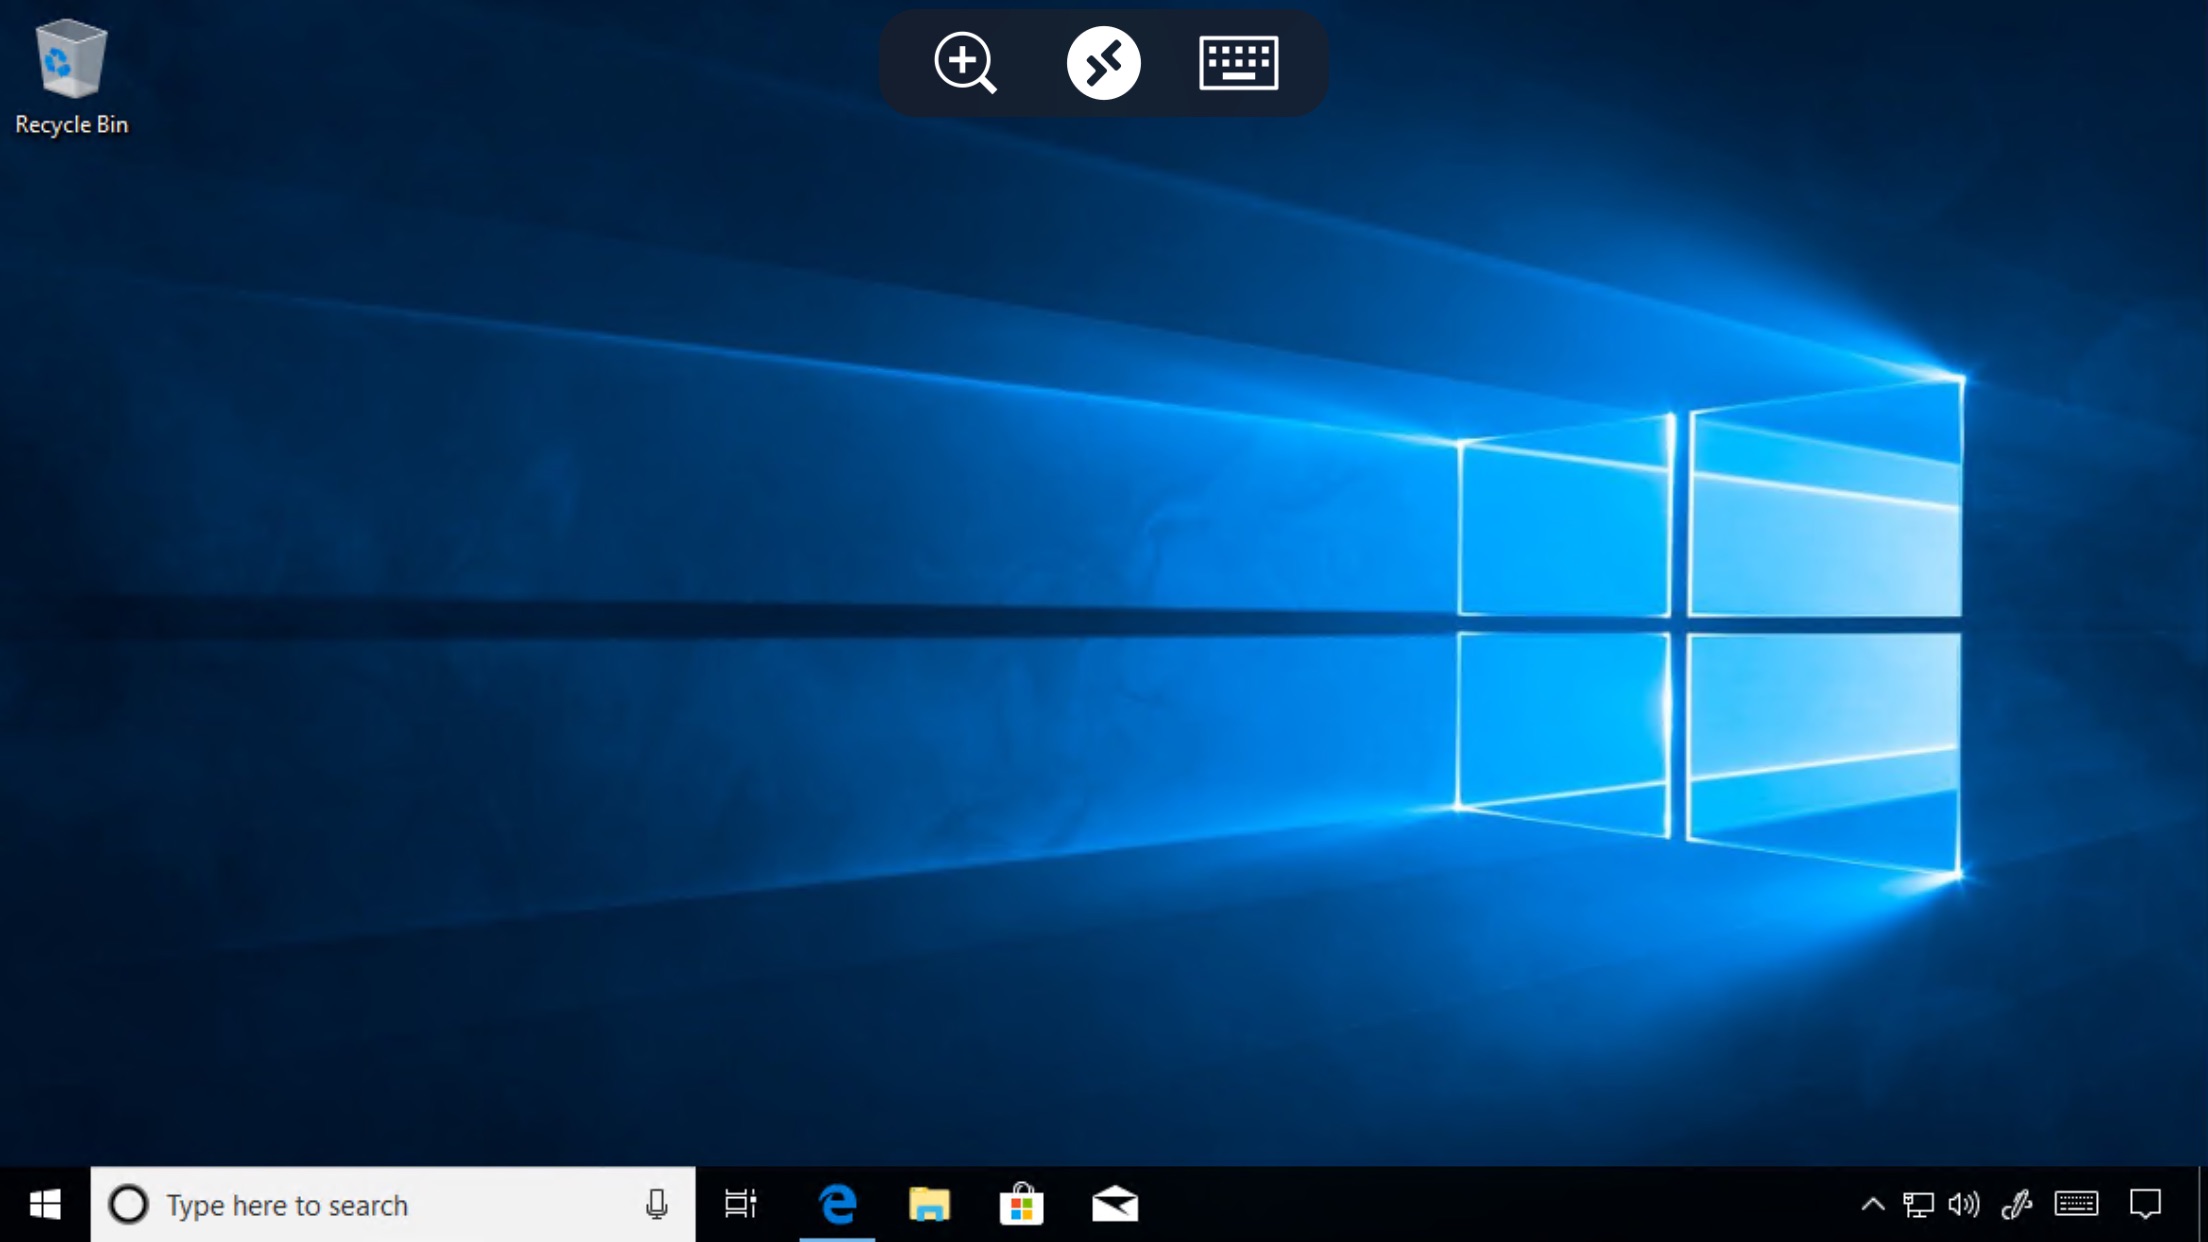Image resolution: width=2208 pixels, height=1242 pixels.
Task: Open the zoom in magnifier tool
Action: click(964, 62)
